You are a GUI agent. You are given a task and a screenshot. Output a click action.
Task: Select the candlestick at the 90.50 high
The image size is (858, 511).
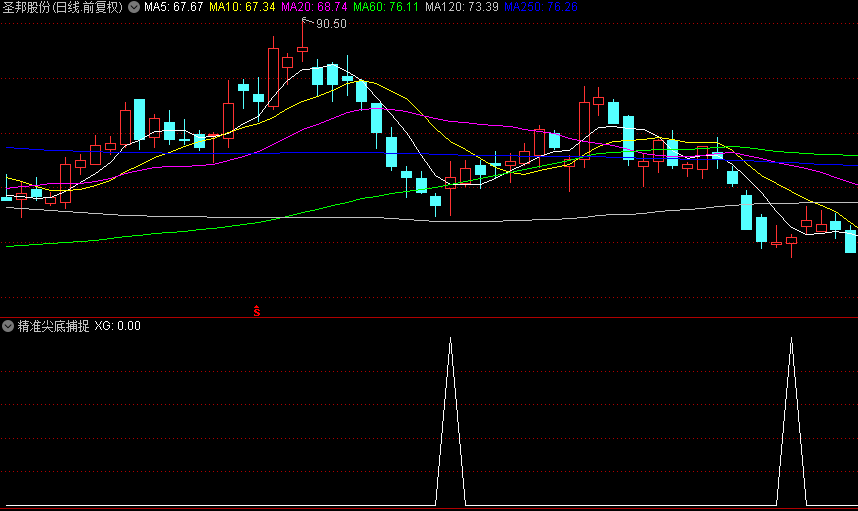[303, 49]
